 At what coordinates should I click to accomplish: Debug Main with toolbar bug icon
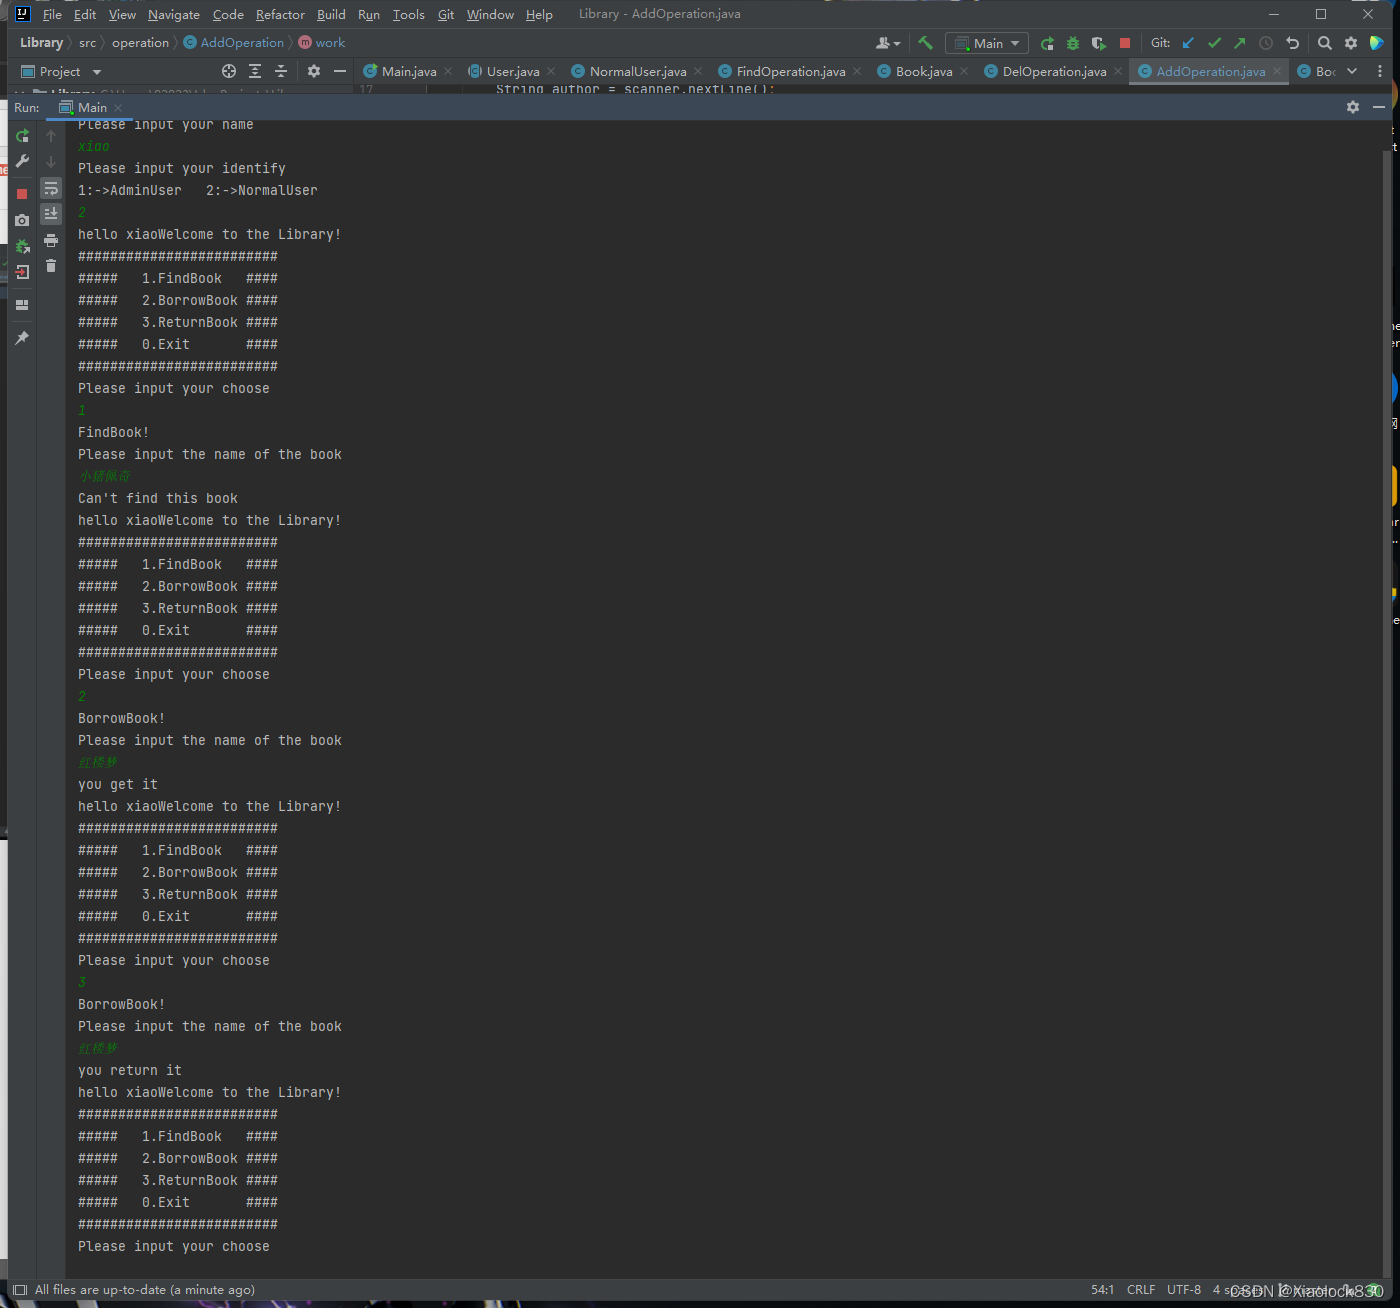click(1073, 43)
